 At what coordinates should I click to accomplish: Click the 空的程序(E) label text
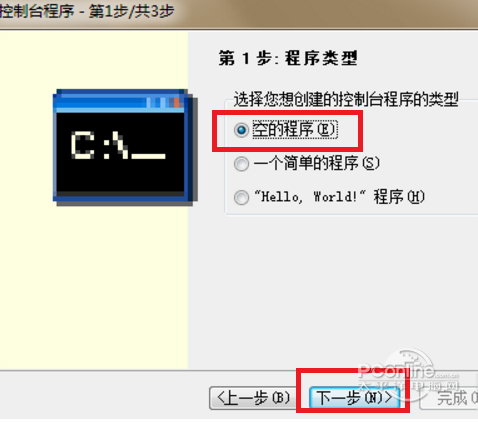[295, 129]
